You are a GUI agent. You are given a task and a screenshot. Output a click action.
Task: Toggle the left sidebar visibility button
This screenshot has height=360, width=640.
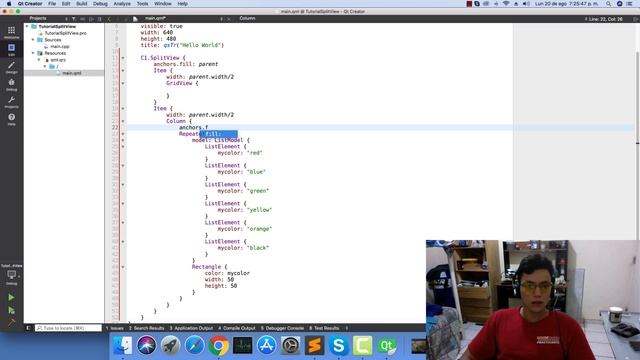point(28,328)
